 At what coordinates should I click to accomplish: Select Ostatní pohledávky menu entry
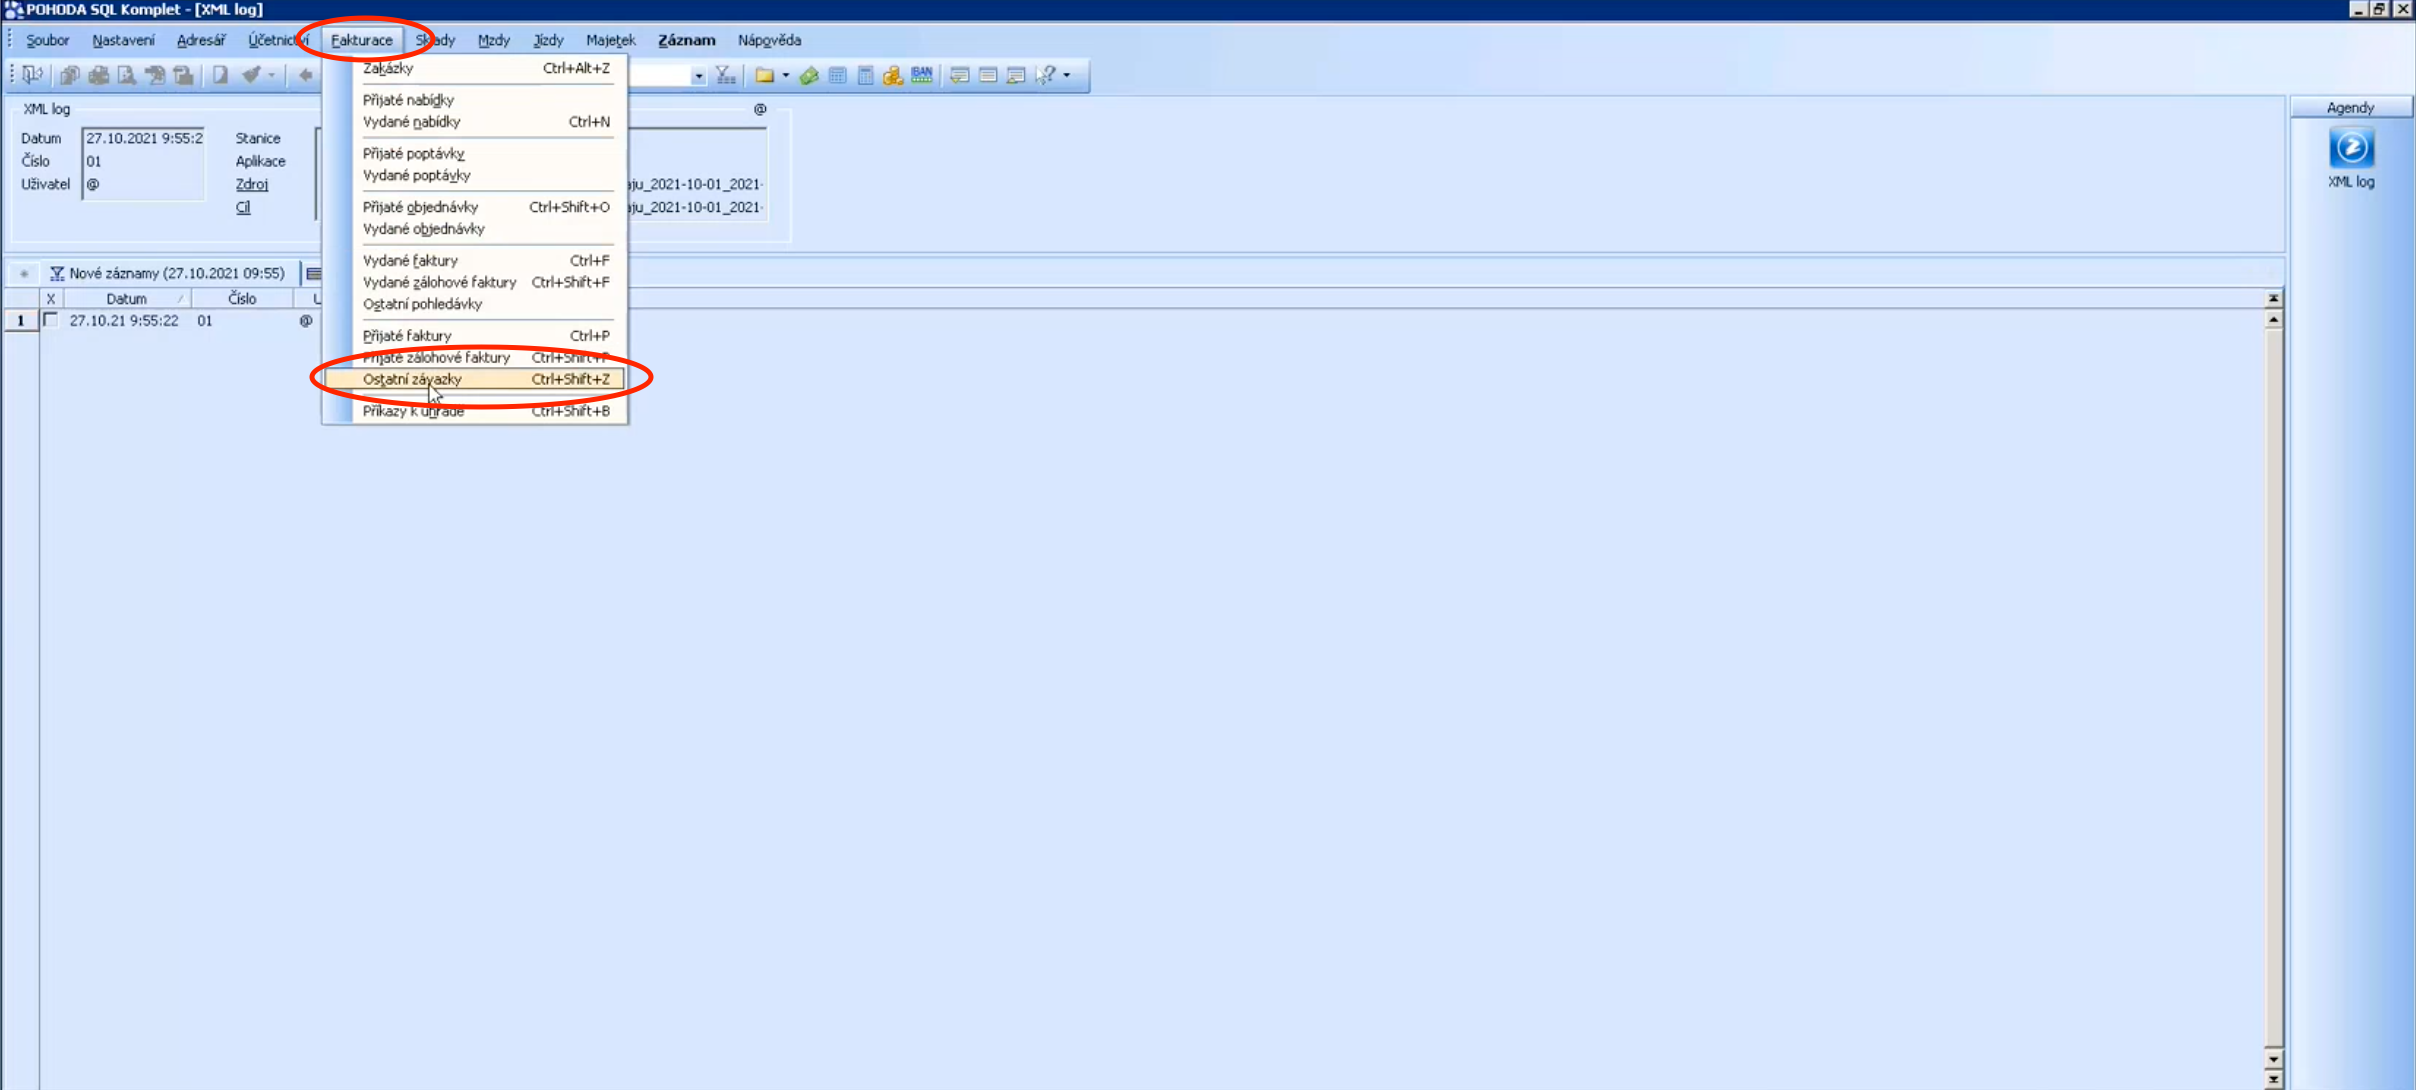click(x=474, y=304)
